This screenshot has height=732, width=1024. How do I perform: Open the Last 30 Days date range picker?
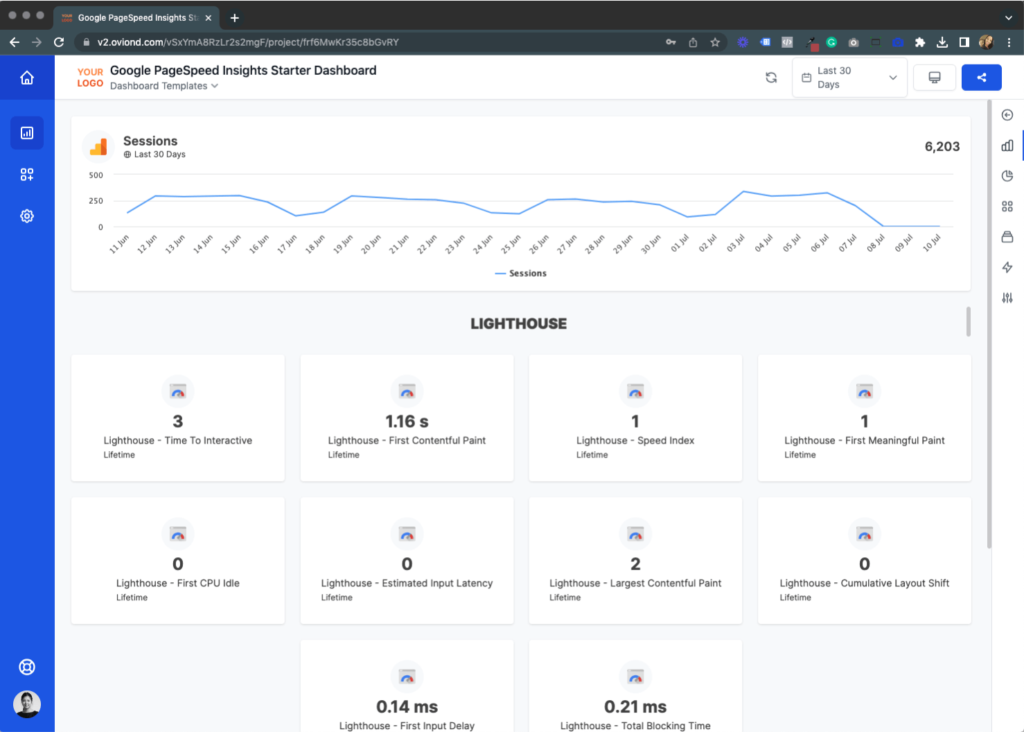[x=849, y=78]
